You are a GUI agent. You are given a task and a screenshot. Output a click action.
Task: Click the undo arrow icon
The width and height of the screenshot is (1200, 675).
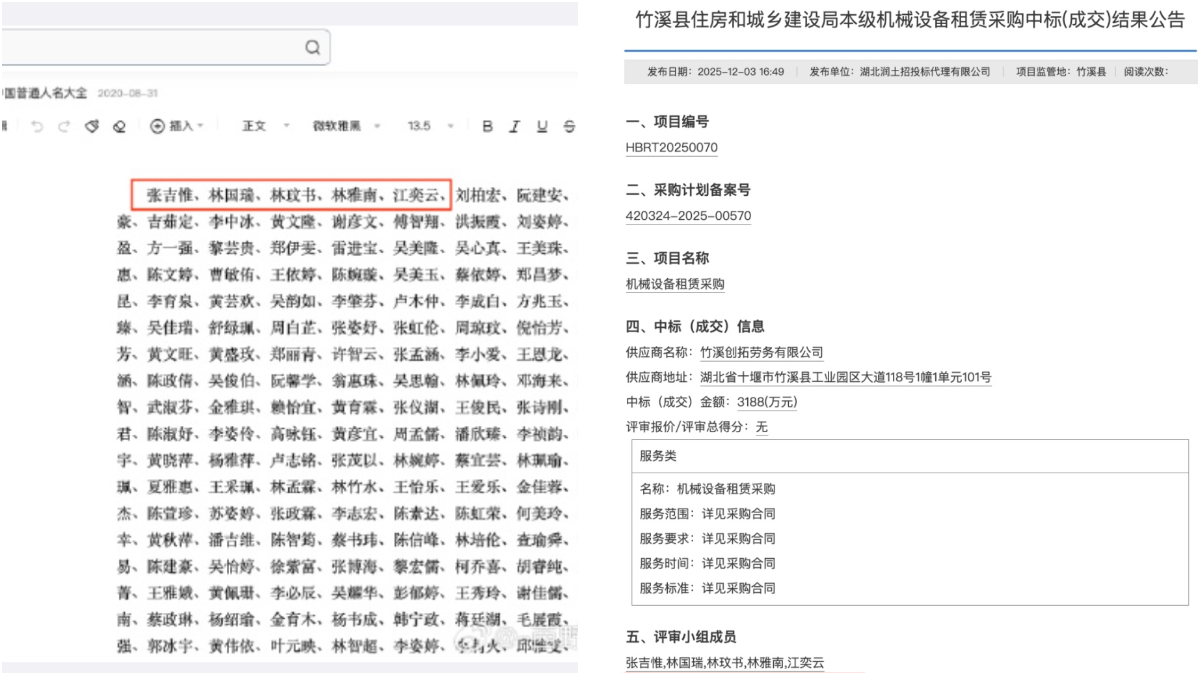click(x=37, y=126)
